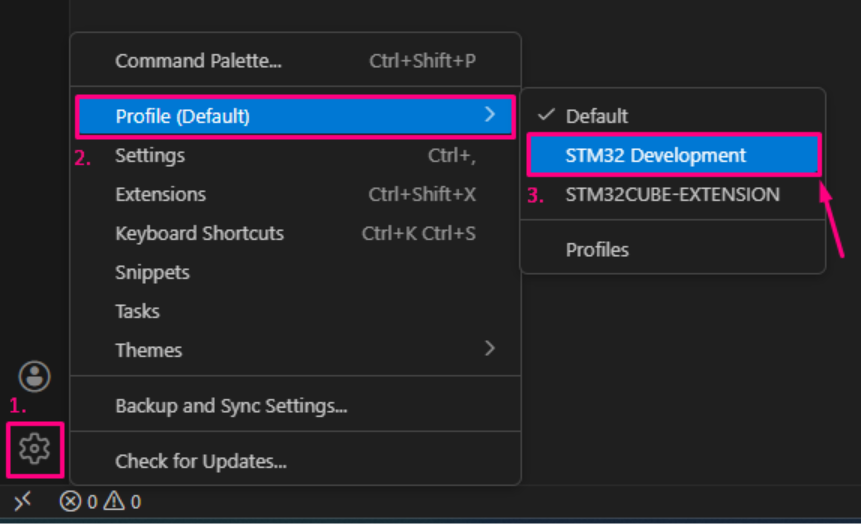Activate the STM32CUBE-EXTENSION profile
The width and height of the screenshot is (861, 525).
[x=672, y=194]
